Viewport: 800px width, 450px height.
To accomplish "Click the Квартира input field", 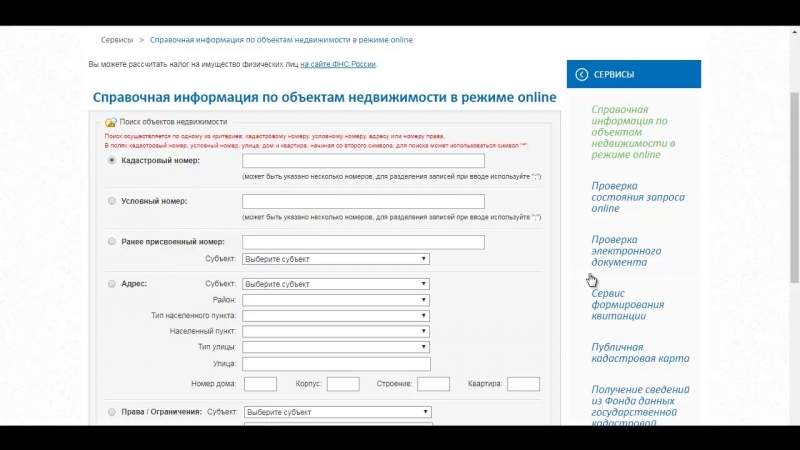I will (x=523, y=384).
